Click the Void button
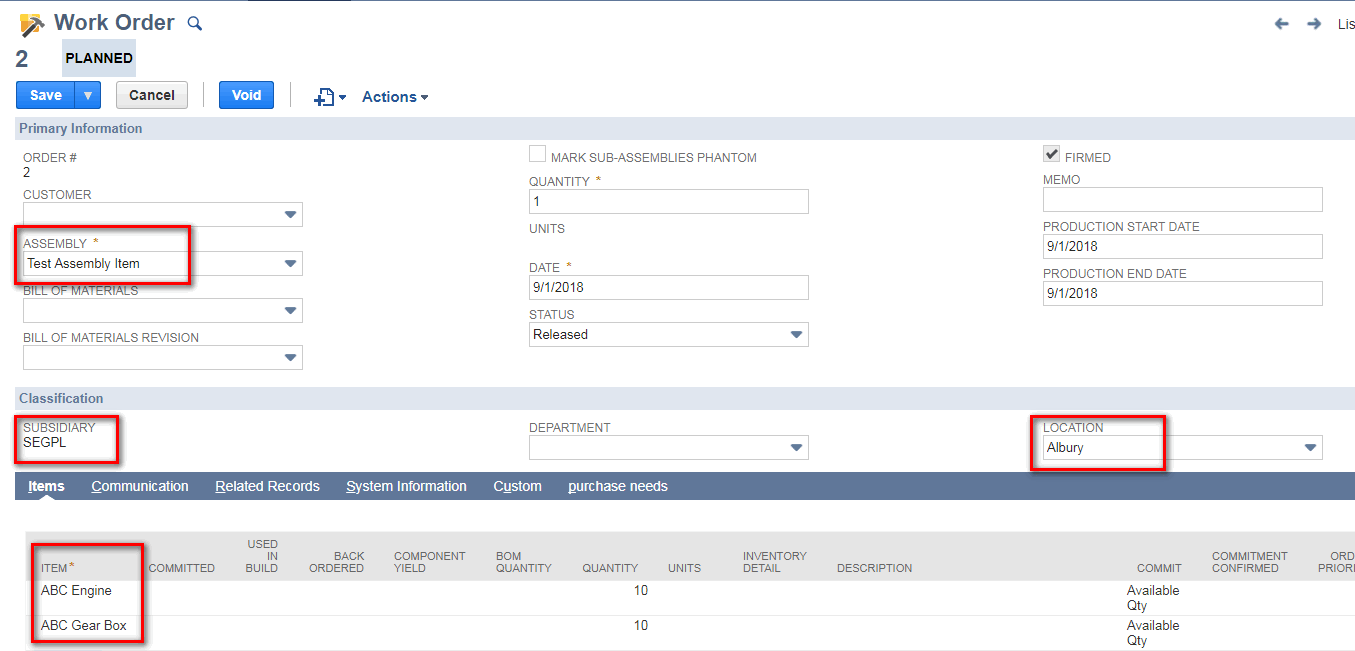Viewport: 1355px width, 651px height. tap(246, 94)
